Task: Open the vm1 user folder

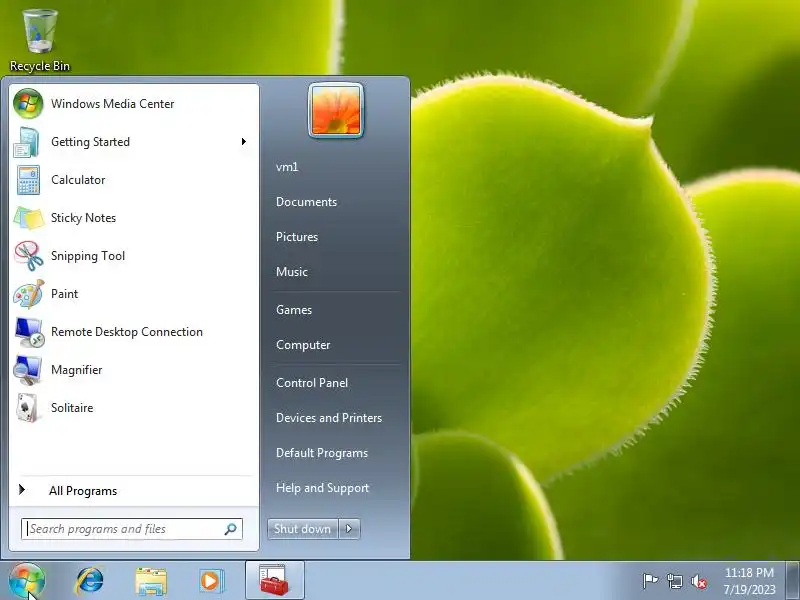Action: (287, 167)
